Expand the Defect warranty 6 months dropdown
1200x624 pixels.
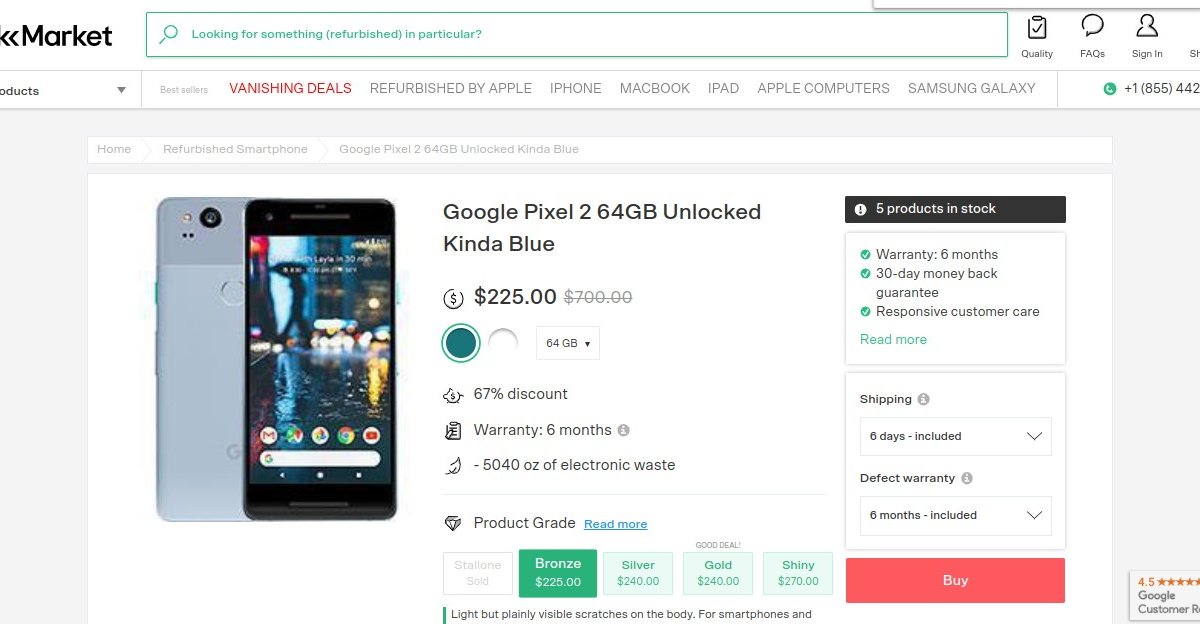pos(955,515)
